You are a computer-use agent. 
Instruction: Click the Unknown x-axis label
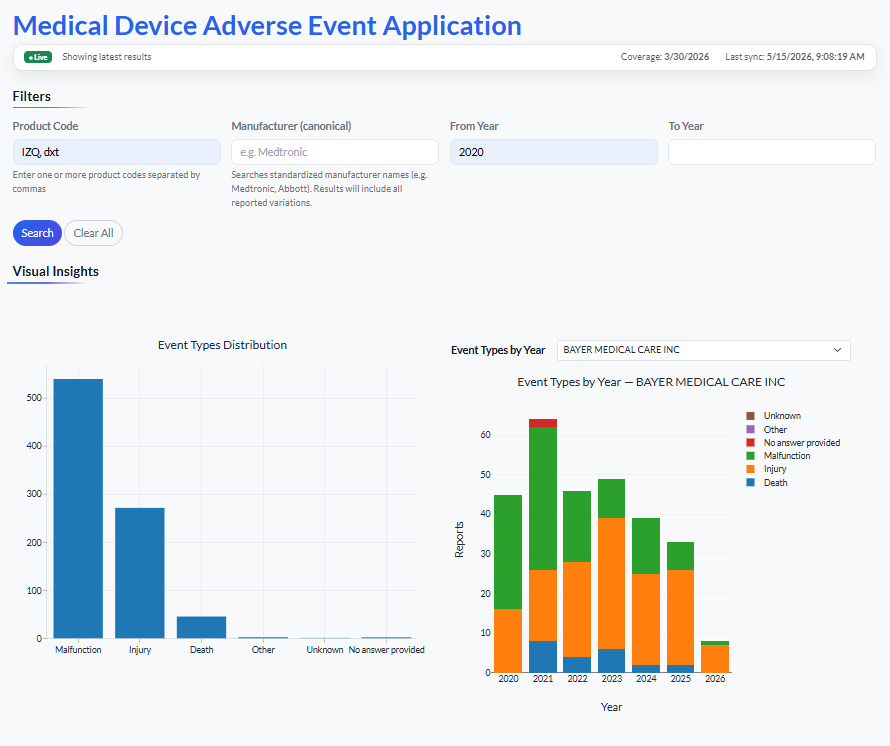pyautogui.click(x=325, y=649)
